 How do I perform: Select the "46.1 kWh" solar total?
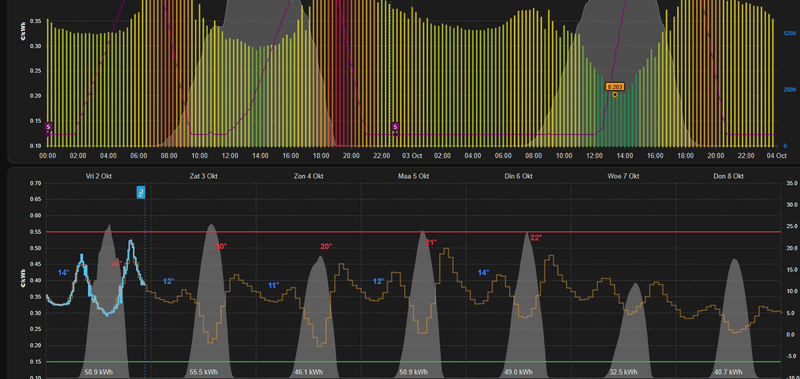click(309, 372)
